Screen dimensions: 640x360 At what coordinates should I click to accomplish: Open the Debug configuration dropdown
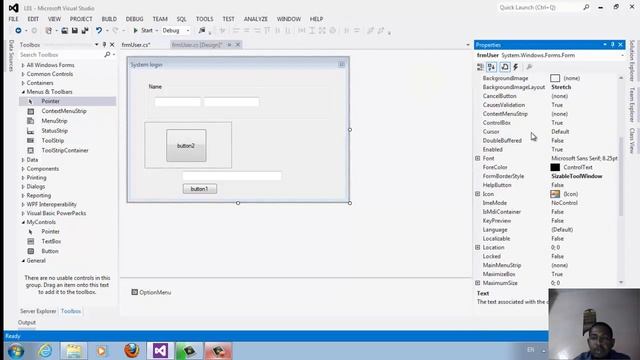[x=188, y=31]
